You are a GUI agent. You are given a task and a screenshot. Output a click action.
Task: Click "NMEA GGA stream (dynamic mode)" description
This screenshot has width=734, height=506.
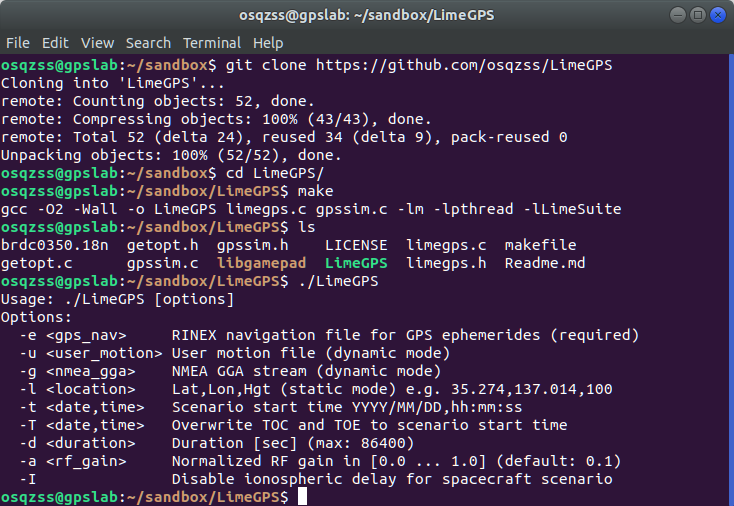(306, 372)
